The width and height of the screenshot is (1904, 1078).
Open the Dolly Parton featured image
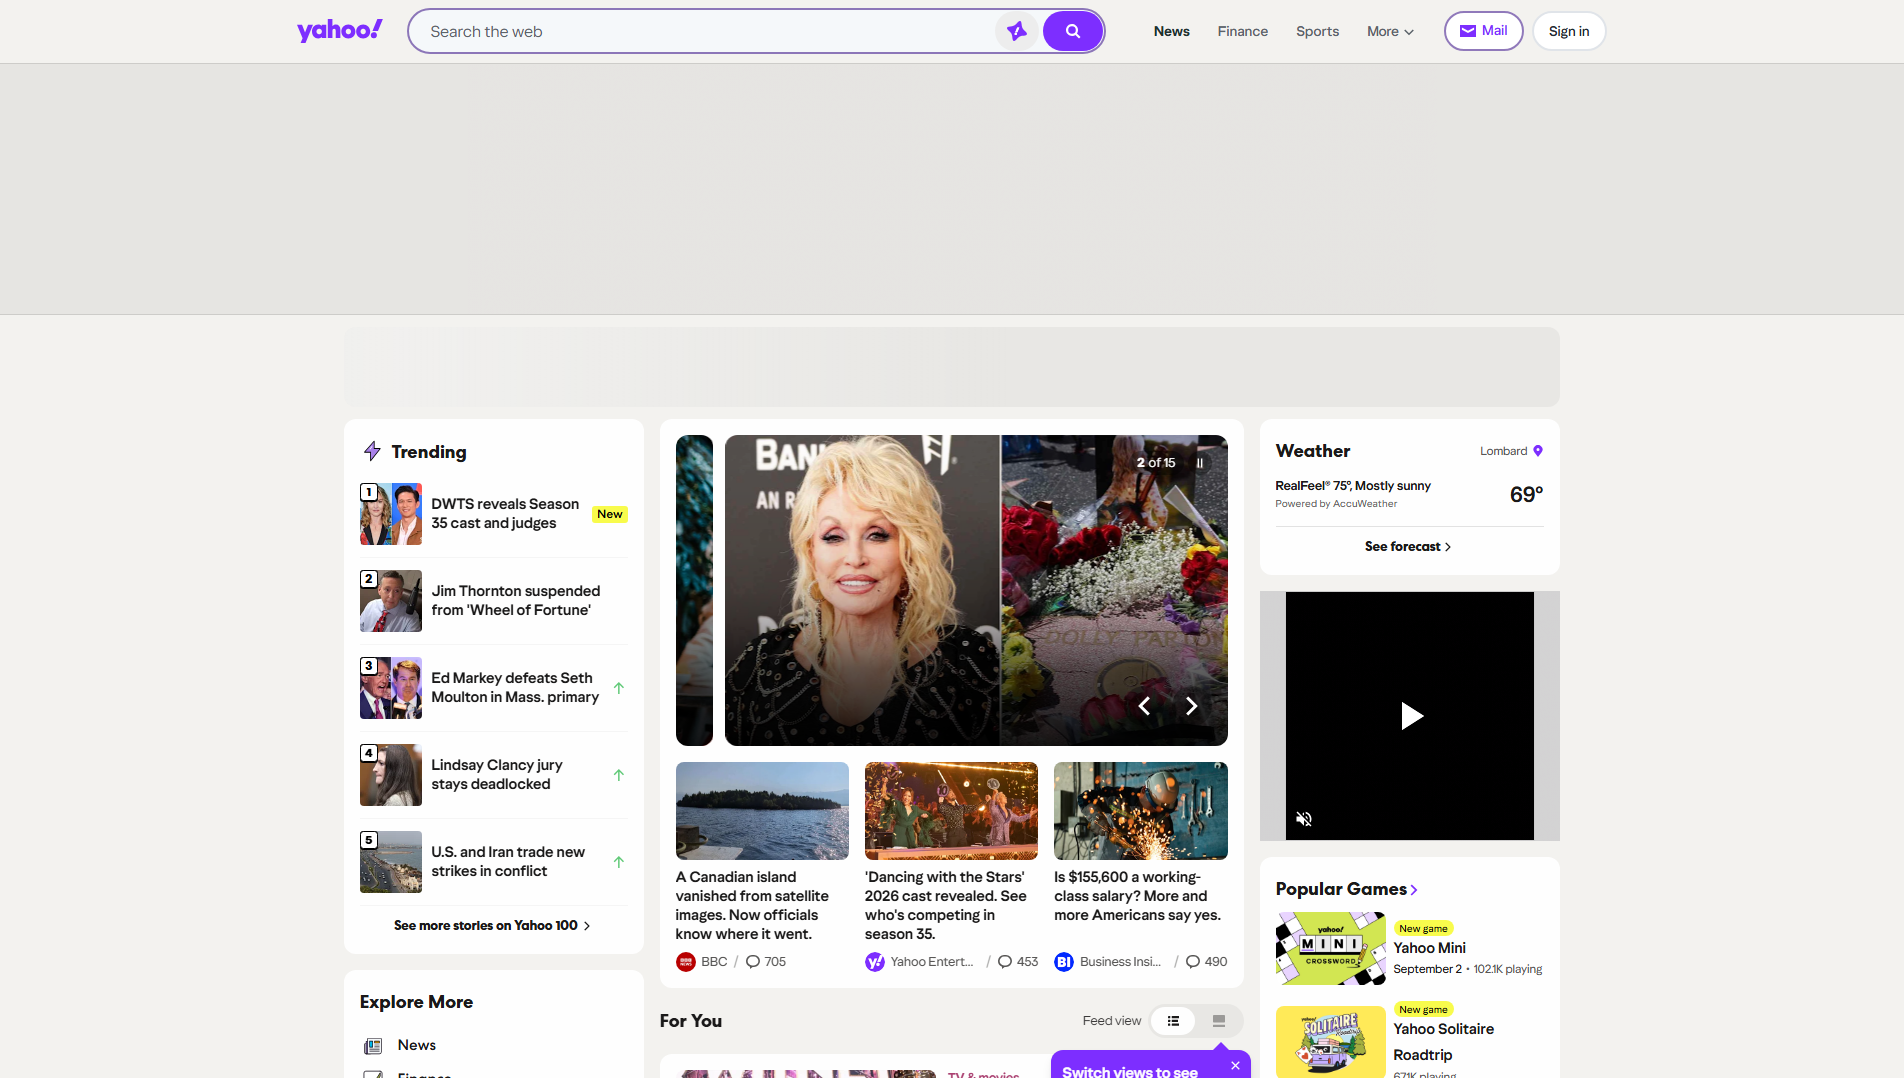976,590
